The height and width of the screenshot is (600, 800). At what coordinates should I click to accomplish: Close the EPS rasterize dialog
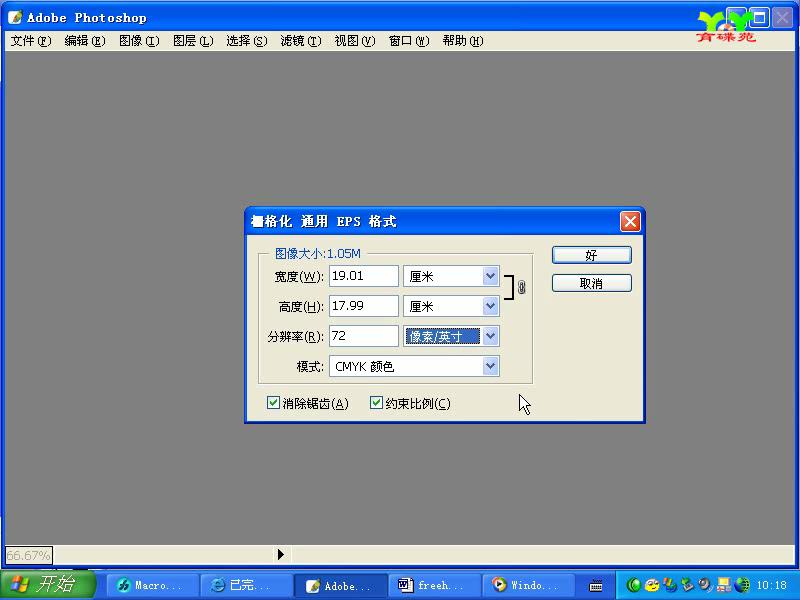point(630,221)
